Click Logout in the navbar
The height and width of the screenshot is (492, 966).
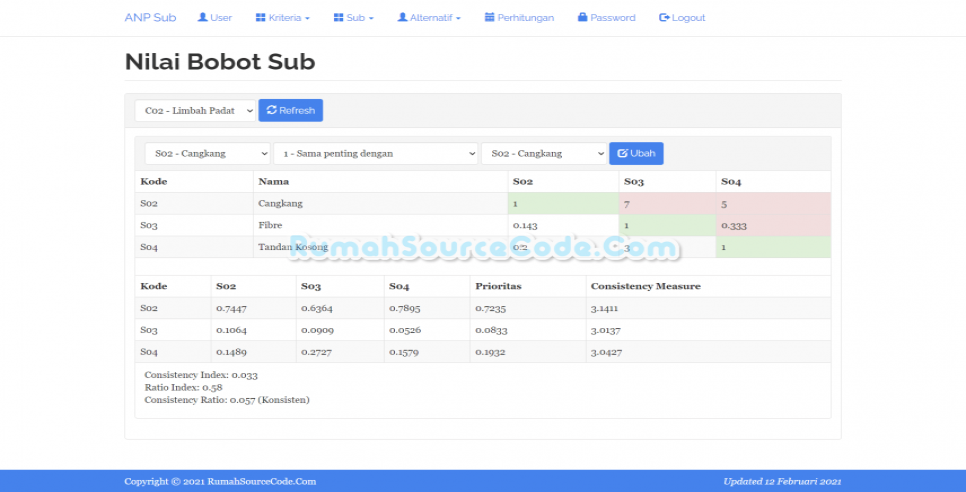tap(682, 18)
